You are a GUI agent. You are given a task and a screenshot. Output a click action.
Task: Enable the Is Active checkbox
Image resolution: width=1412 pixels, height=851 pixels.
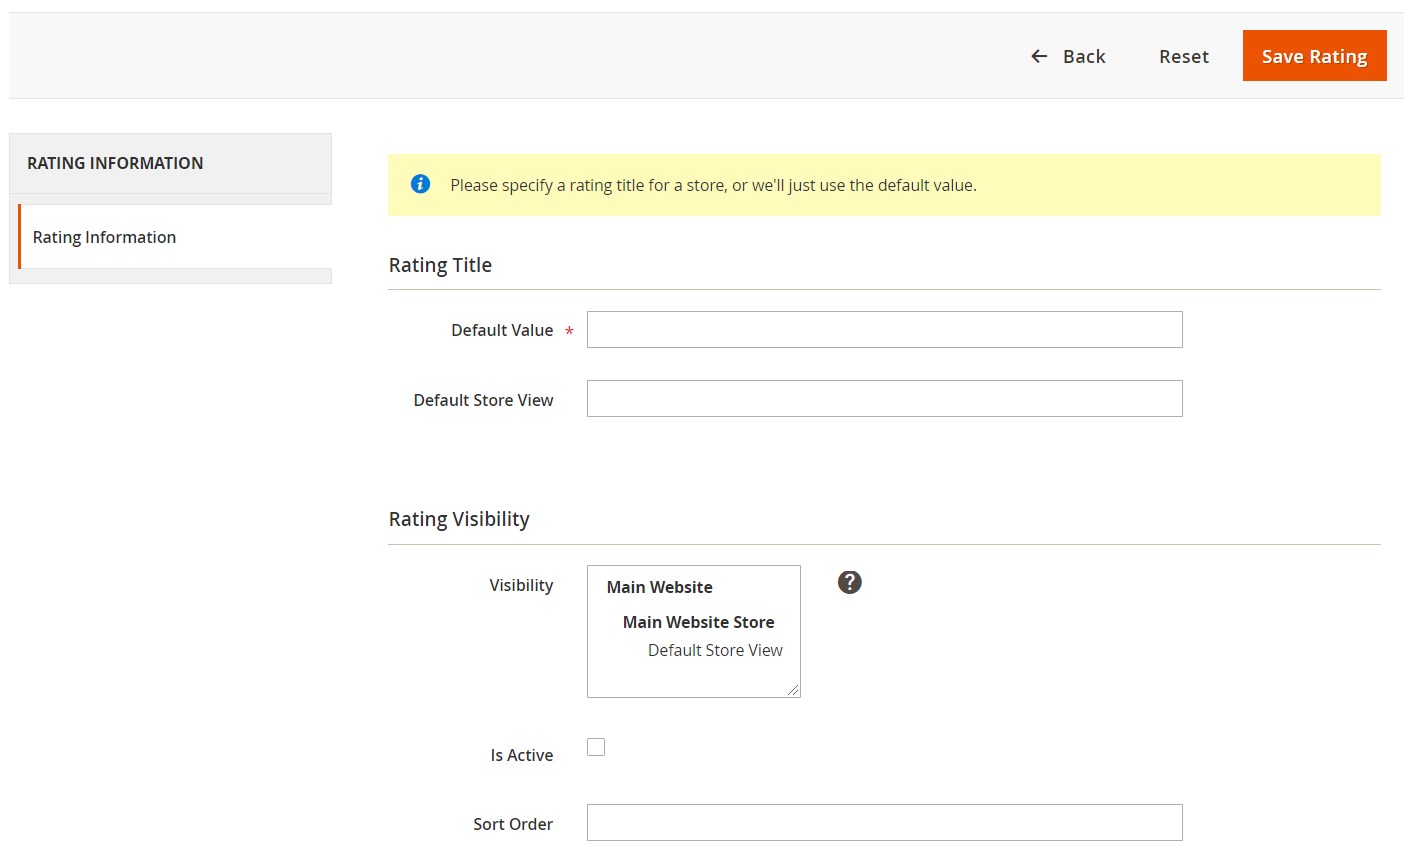(596, 747)
